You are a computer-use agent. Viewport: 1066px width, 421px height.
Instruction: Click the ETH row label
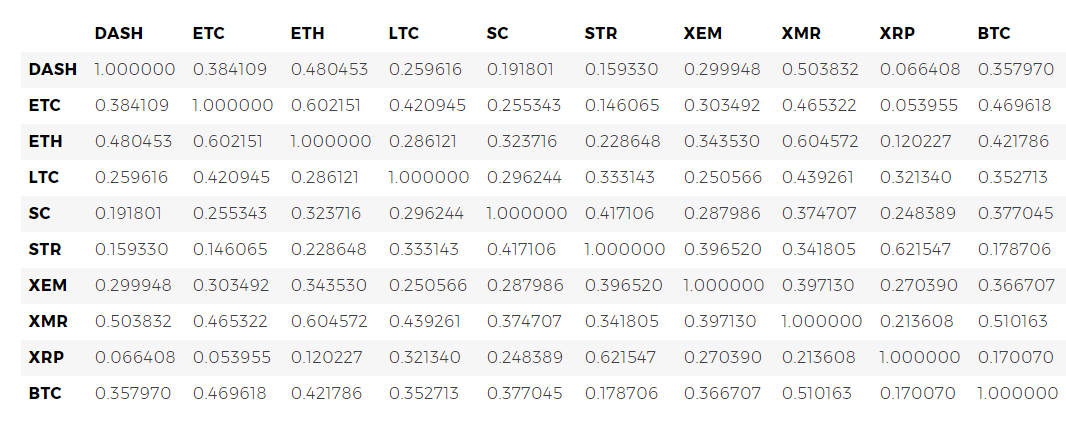46,141
